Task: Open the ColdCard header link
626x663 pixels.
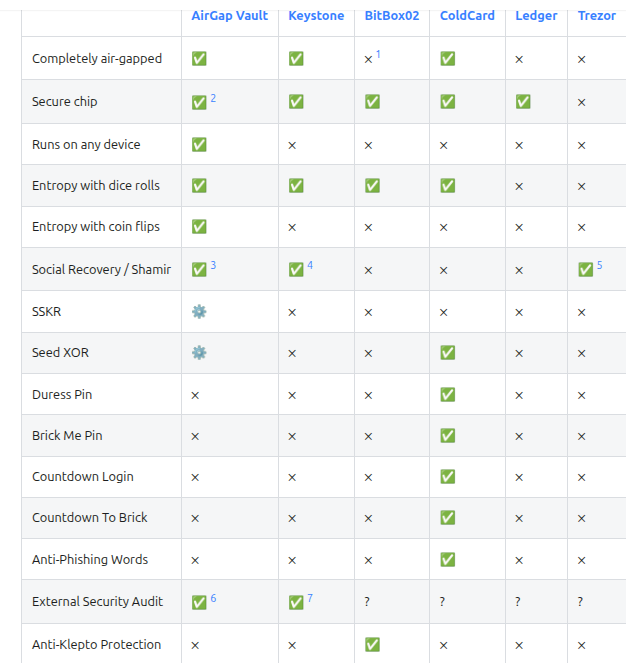Action: (467, 16)
